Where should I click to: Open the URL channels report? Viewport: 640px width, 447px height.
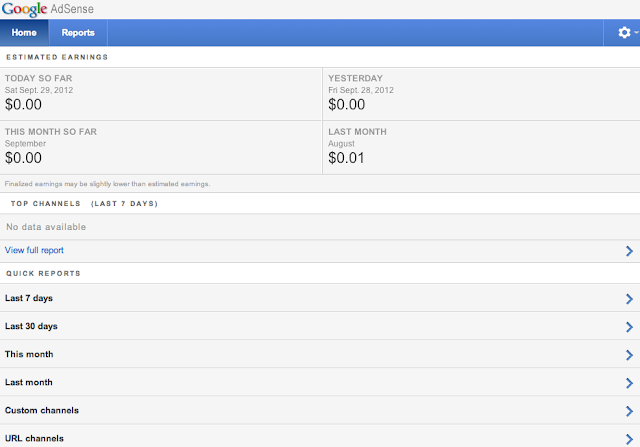click(34, 438)
